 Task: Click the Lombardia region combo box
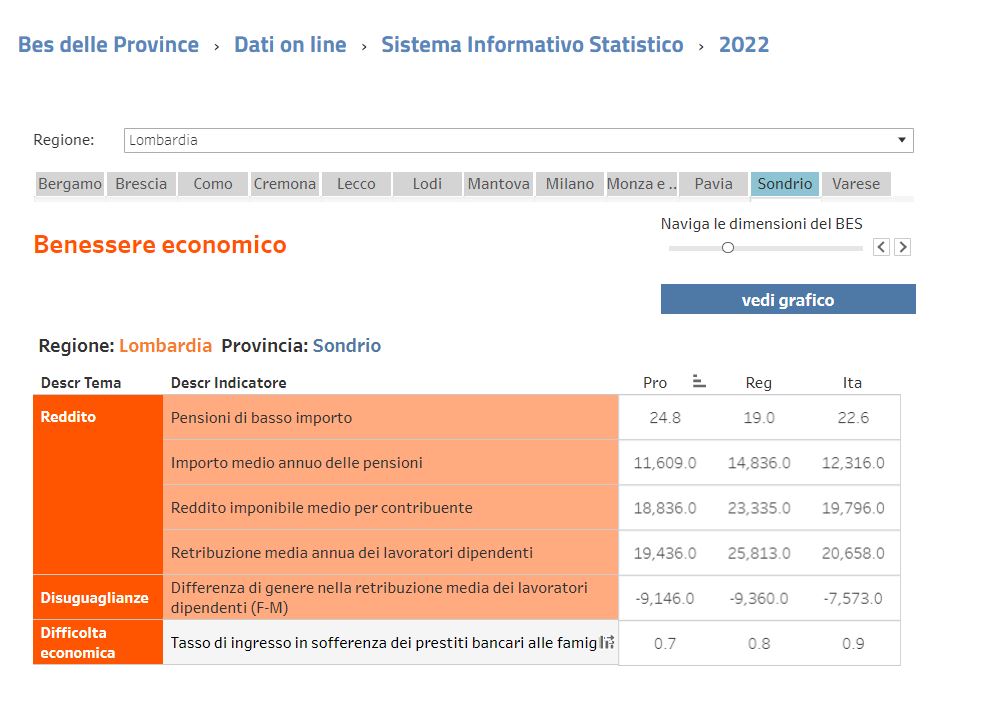click(518, 140)
